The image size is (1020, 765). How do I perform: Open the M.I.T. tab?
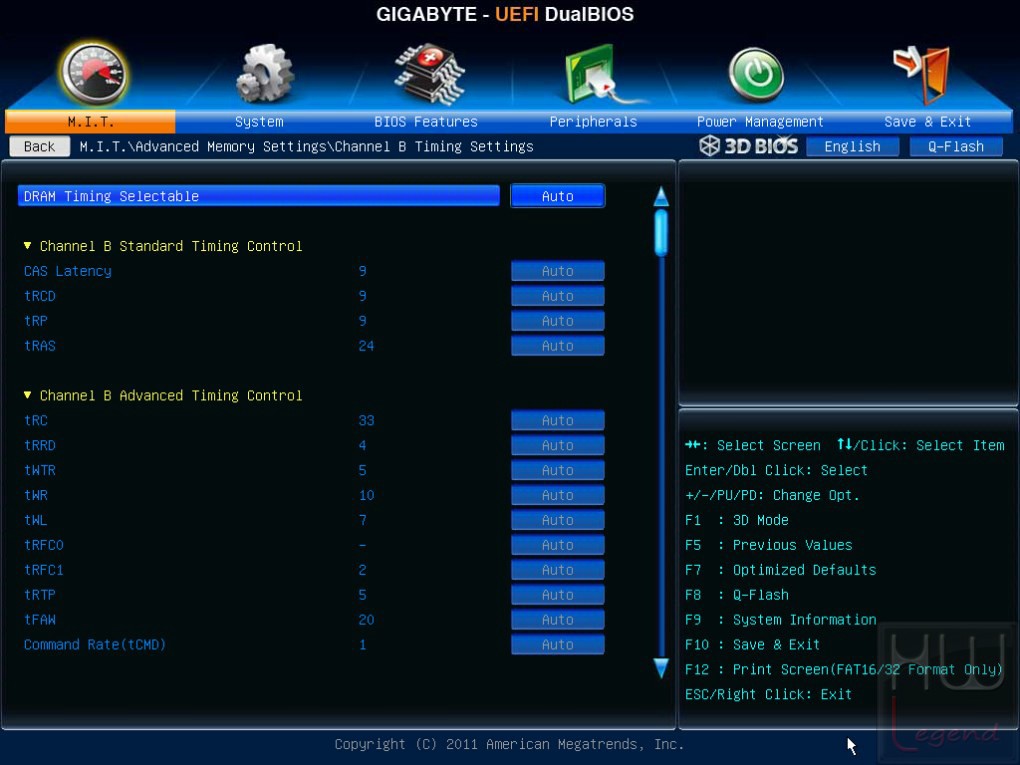coord(90,122)
